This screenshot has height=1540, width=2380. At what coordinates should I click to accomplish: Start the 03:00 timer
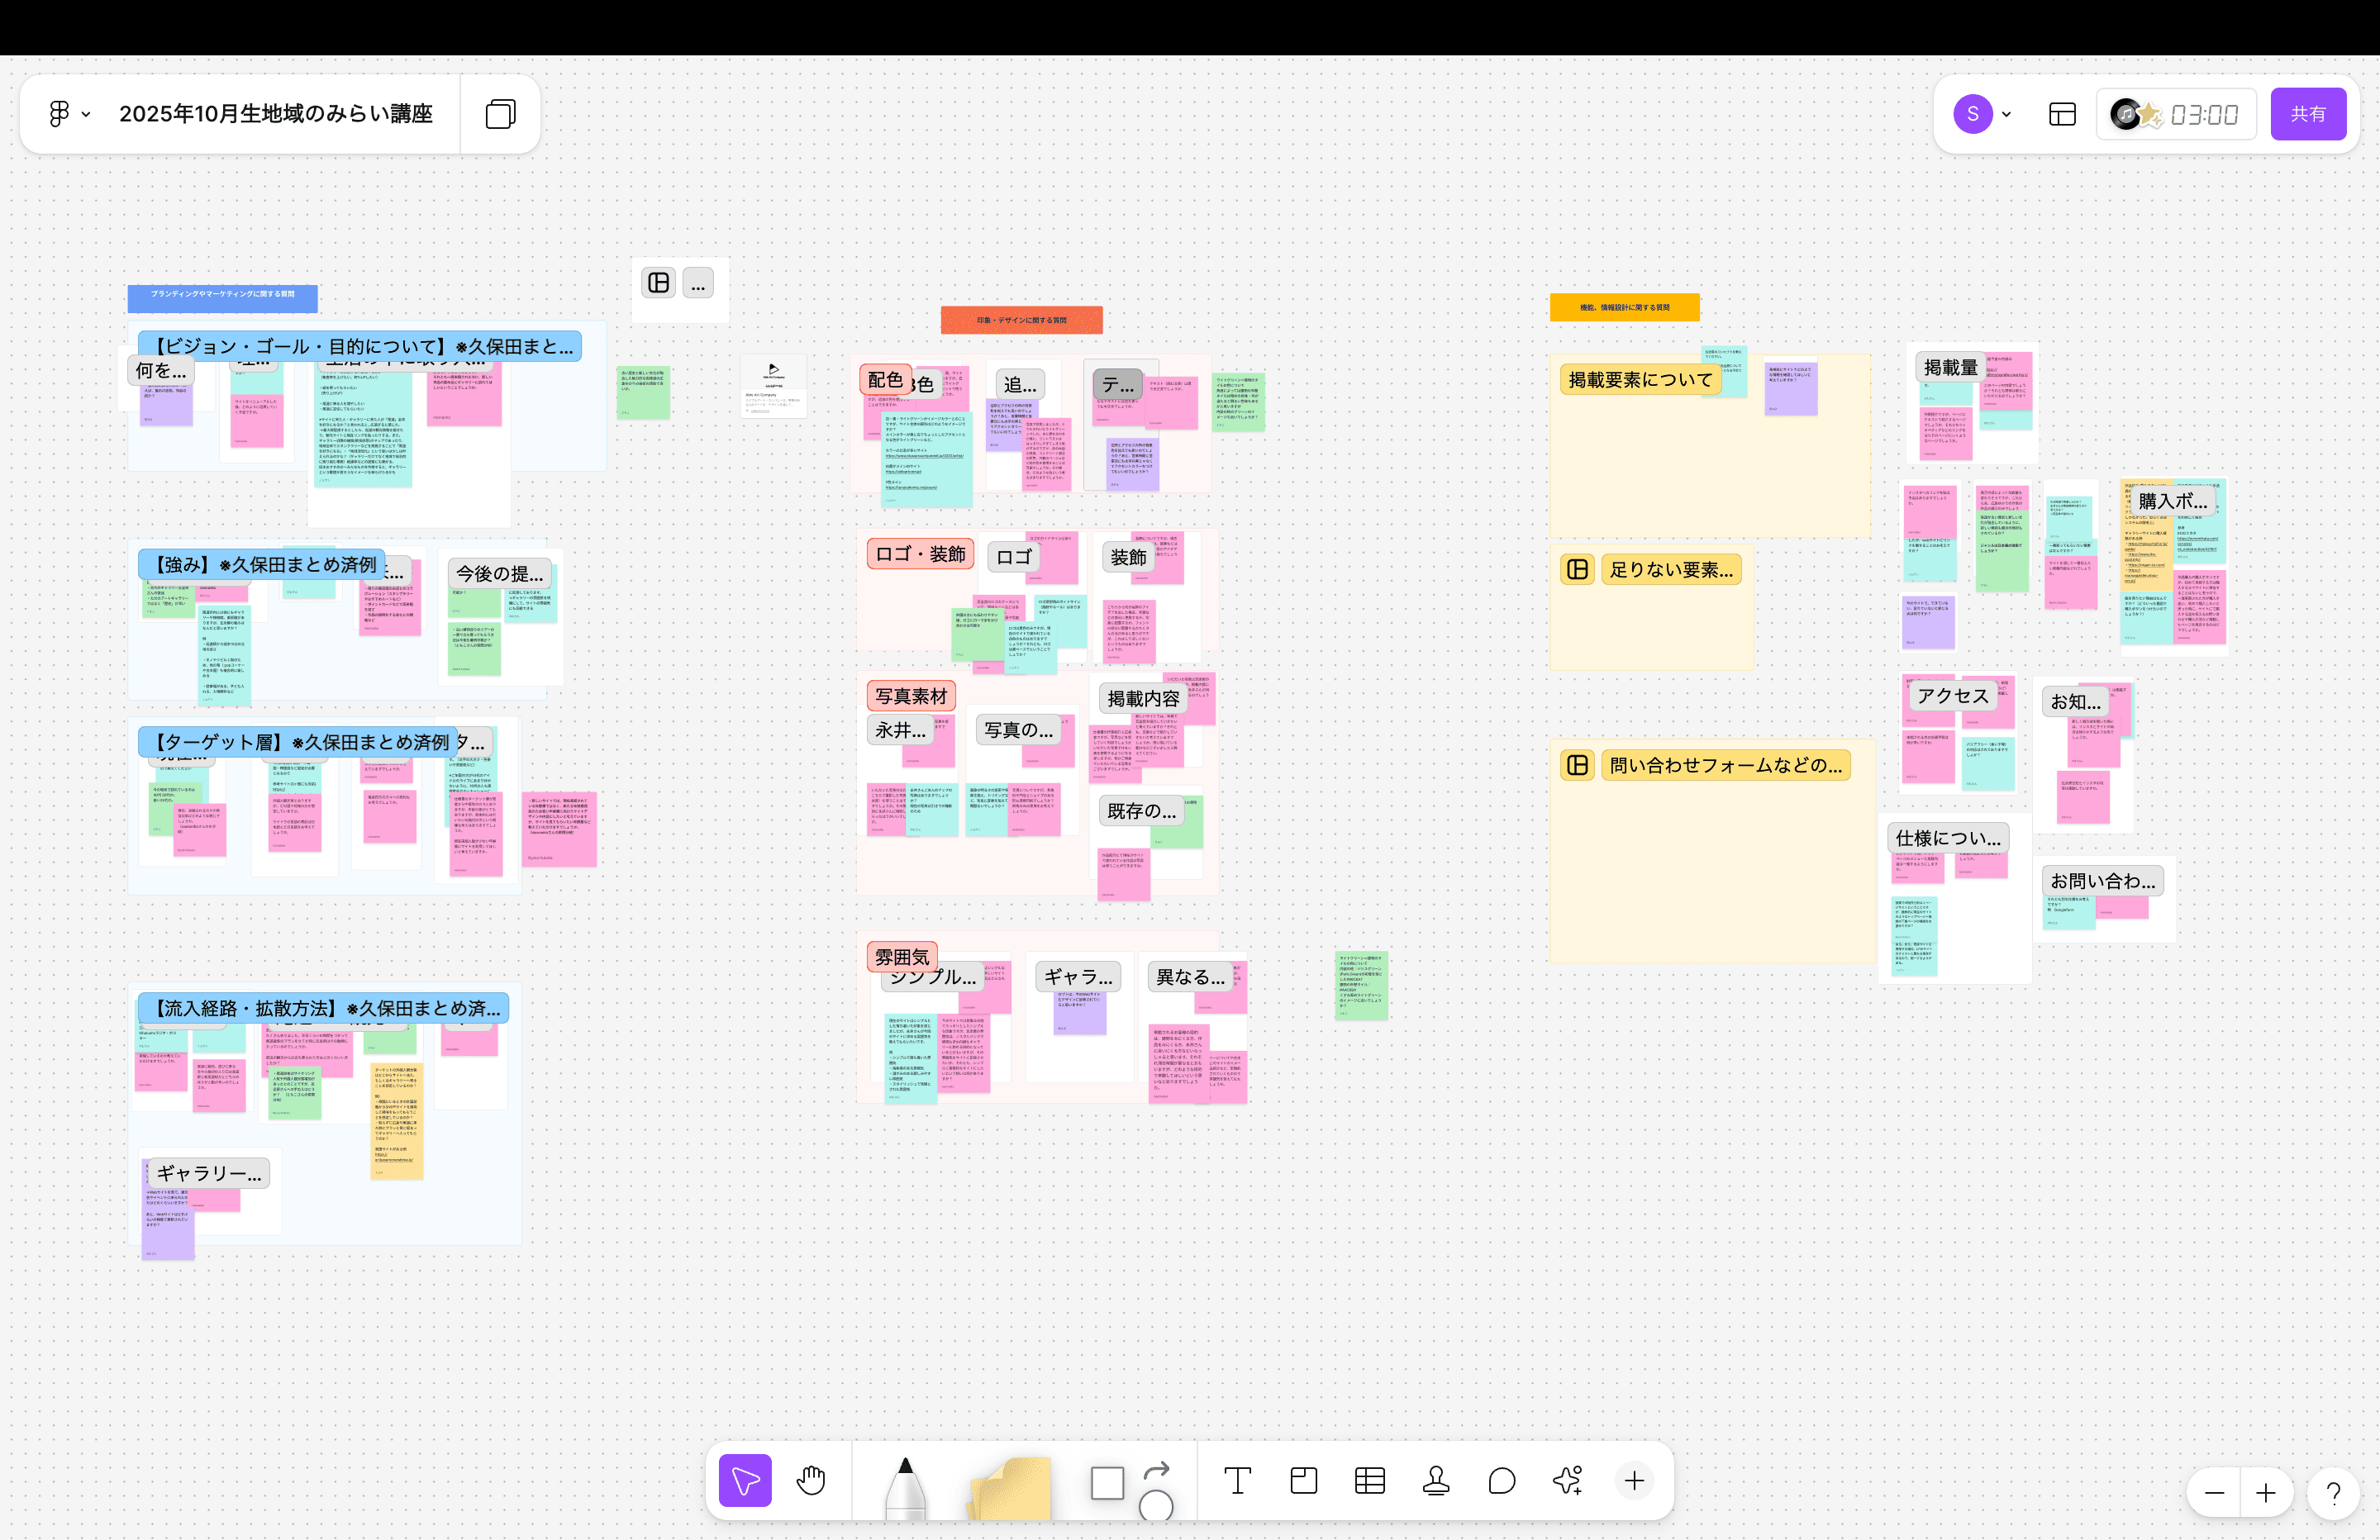[2203, 115]
